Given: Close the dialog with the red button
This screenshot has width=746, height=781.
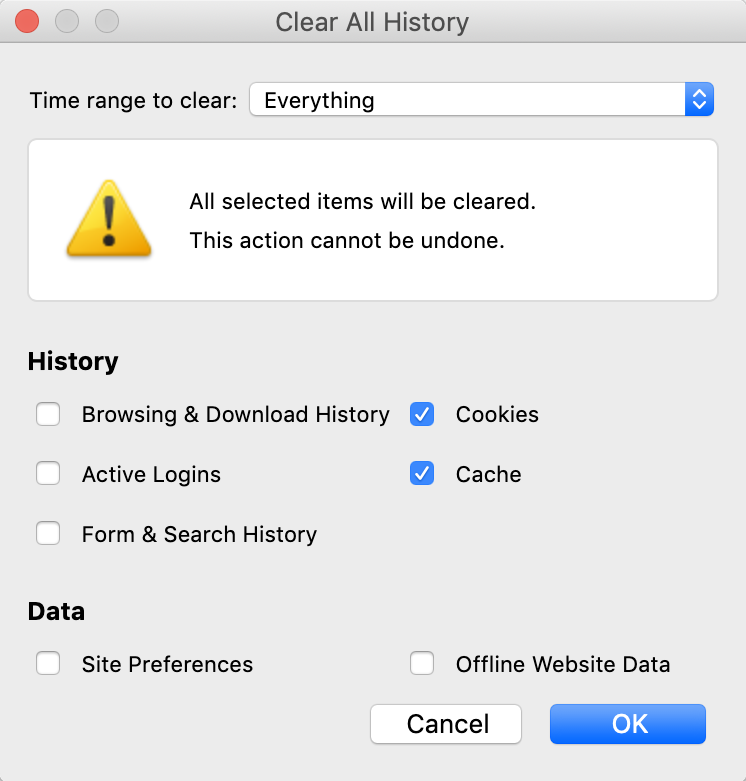Looking at the screenshot, I should pyautogui.click(x=27, y=21).
